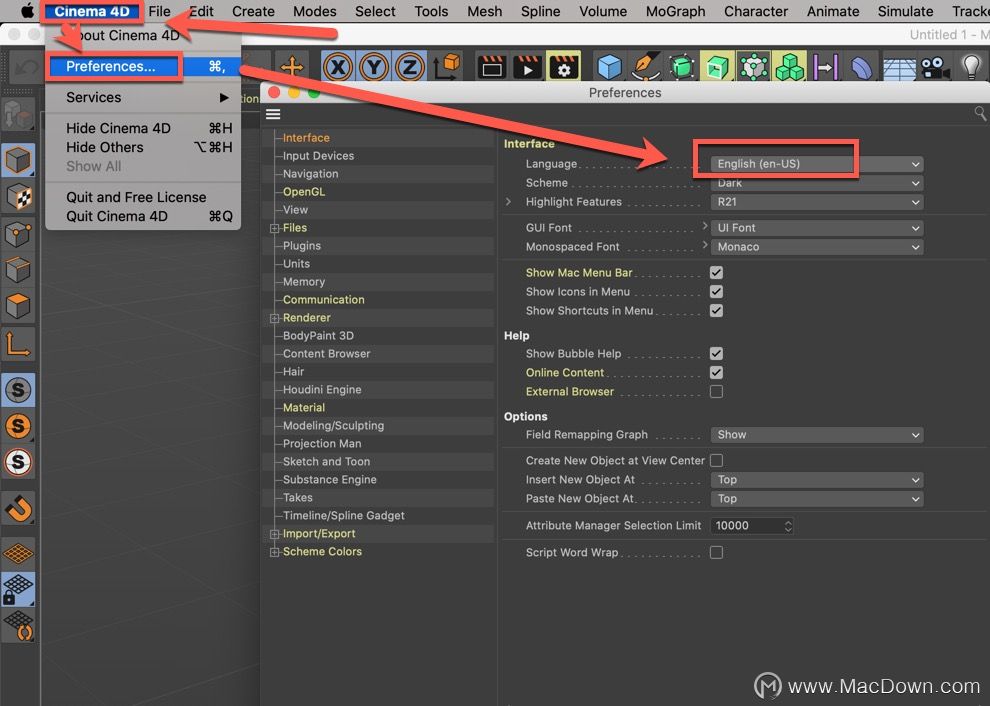Open the Language dropdown

pos(817,164)
